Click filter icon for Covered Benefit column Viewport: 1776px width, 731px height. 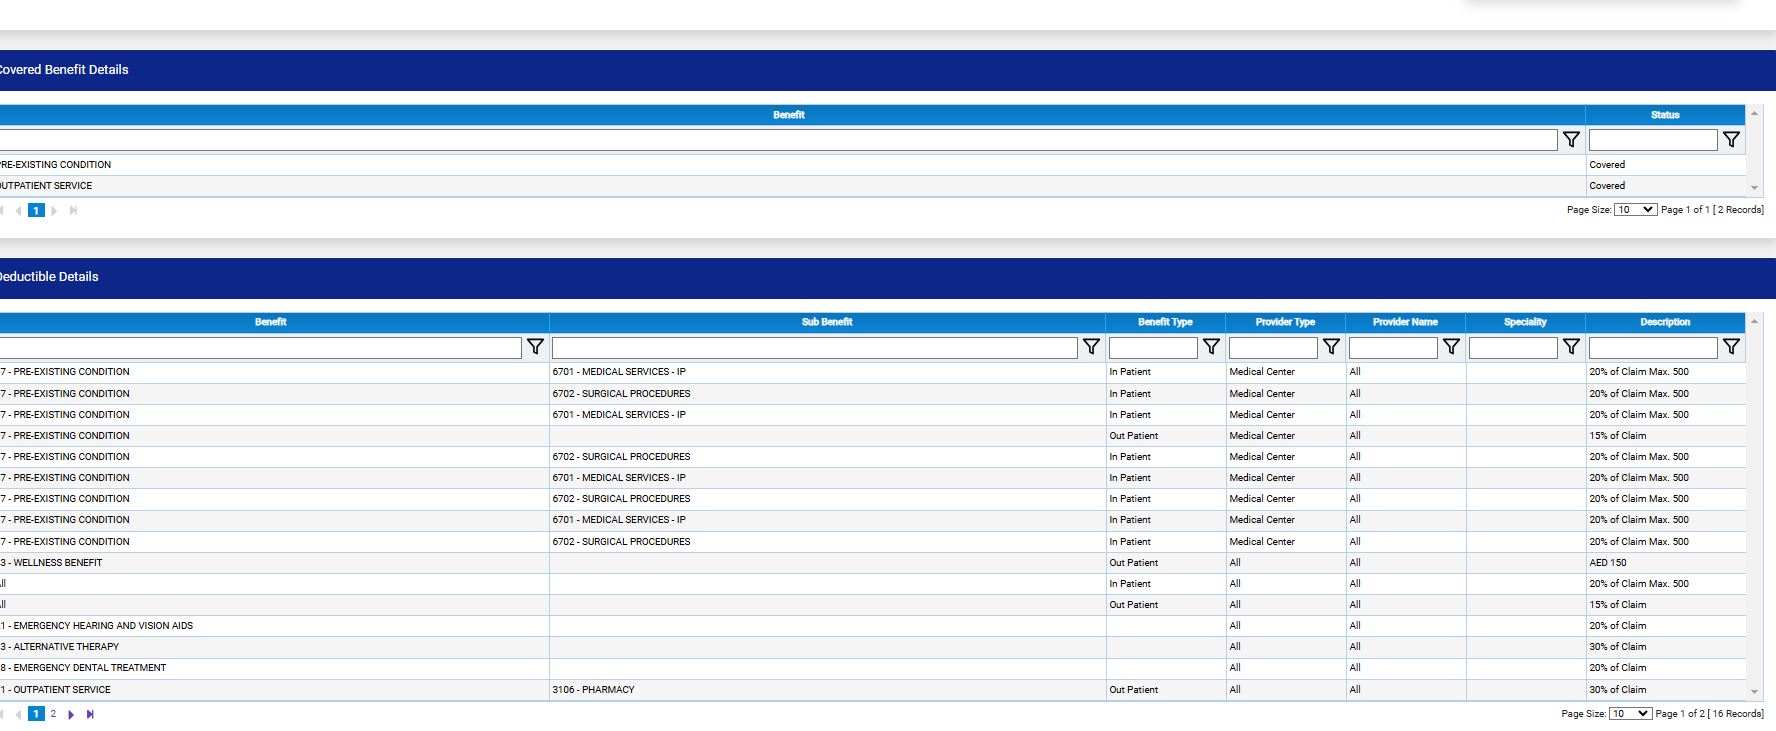1571,140
